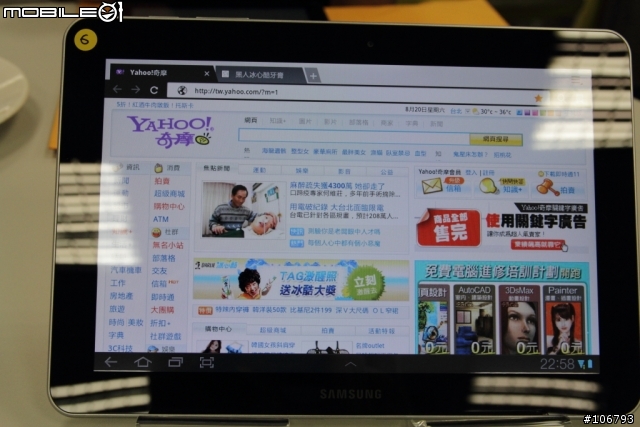Open the 知識+ lightbulb icon

488,186
